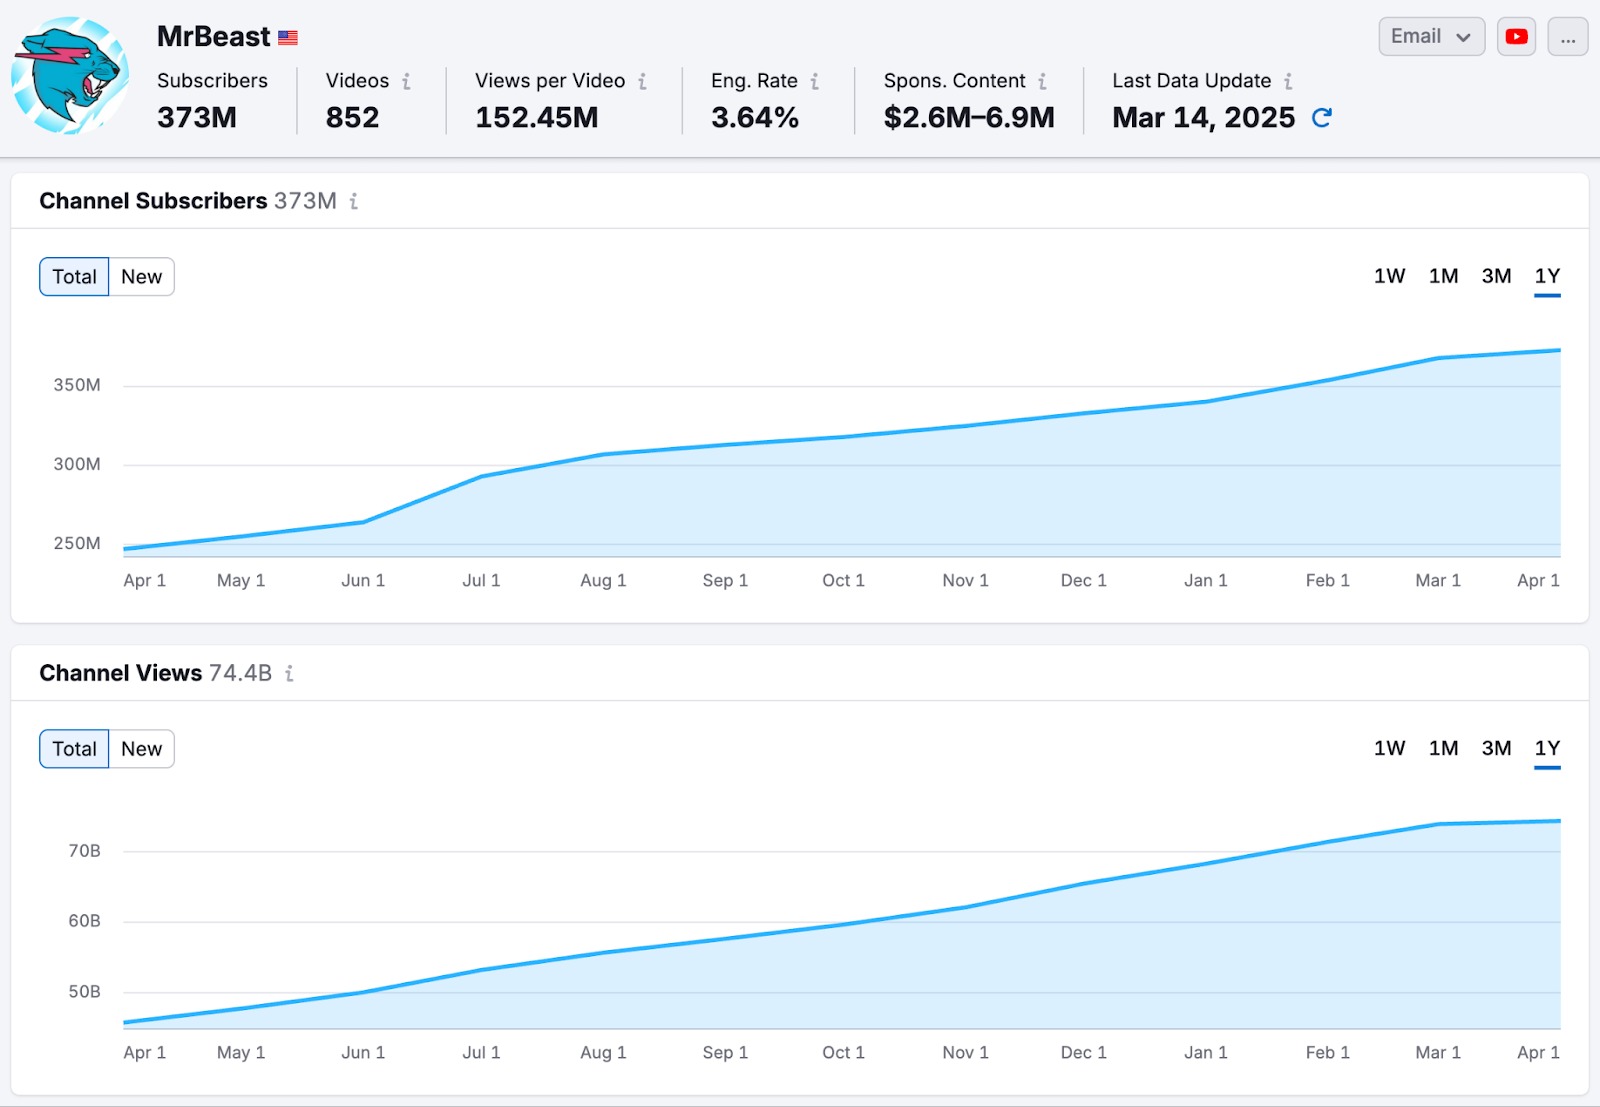Click the US flag next to MrBeast

pyautogui.click(x=288, y=38)
